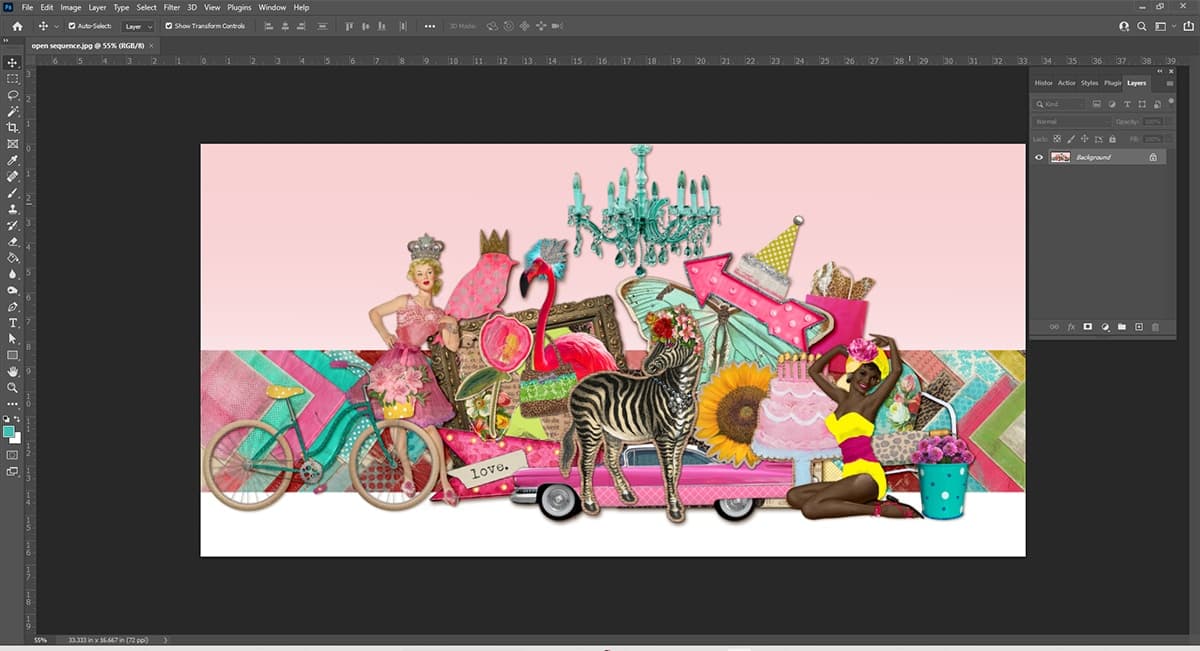Screen dimensions: 1200x651
Task: Disable Show Transform Controls checkbox
Action: (x=168, y=26)
